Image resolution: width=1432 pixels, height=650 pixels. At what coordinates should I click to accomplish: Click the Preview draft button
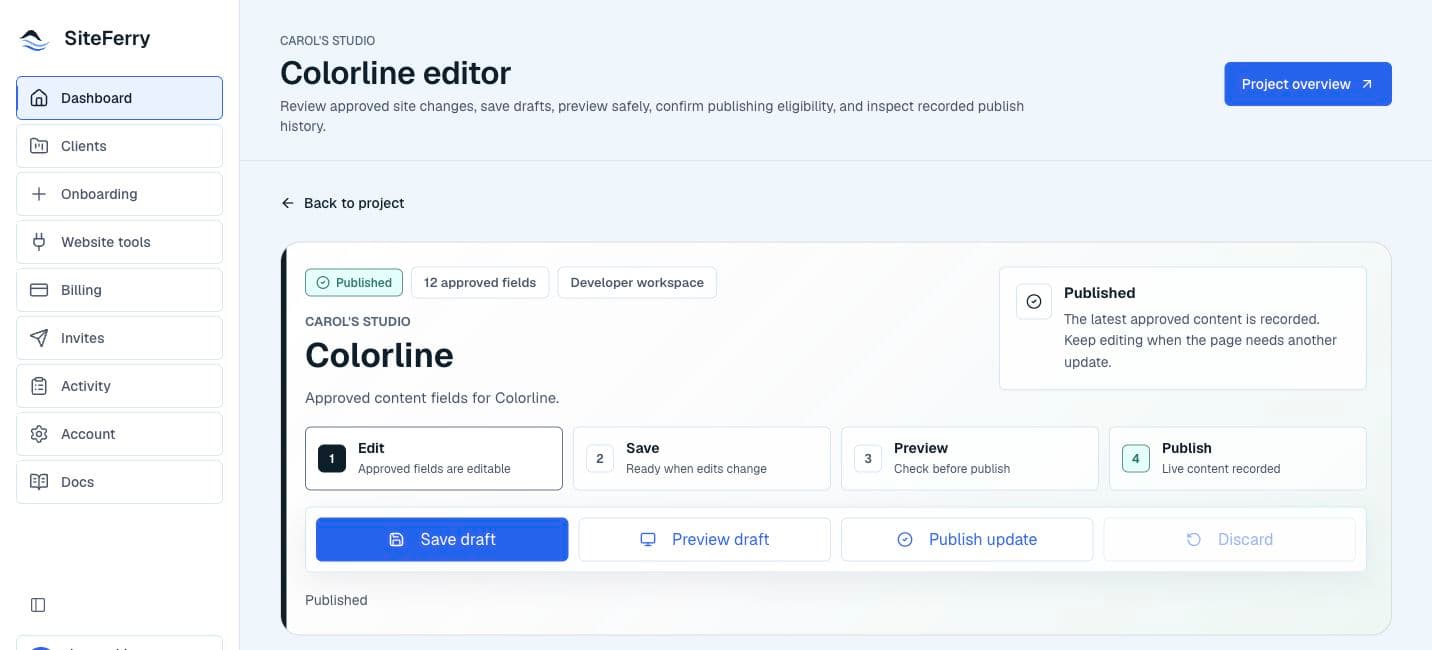705,539
